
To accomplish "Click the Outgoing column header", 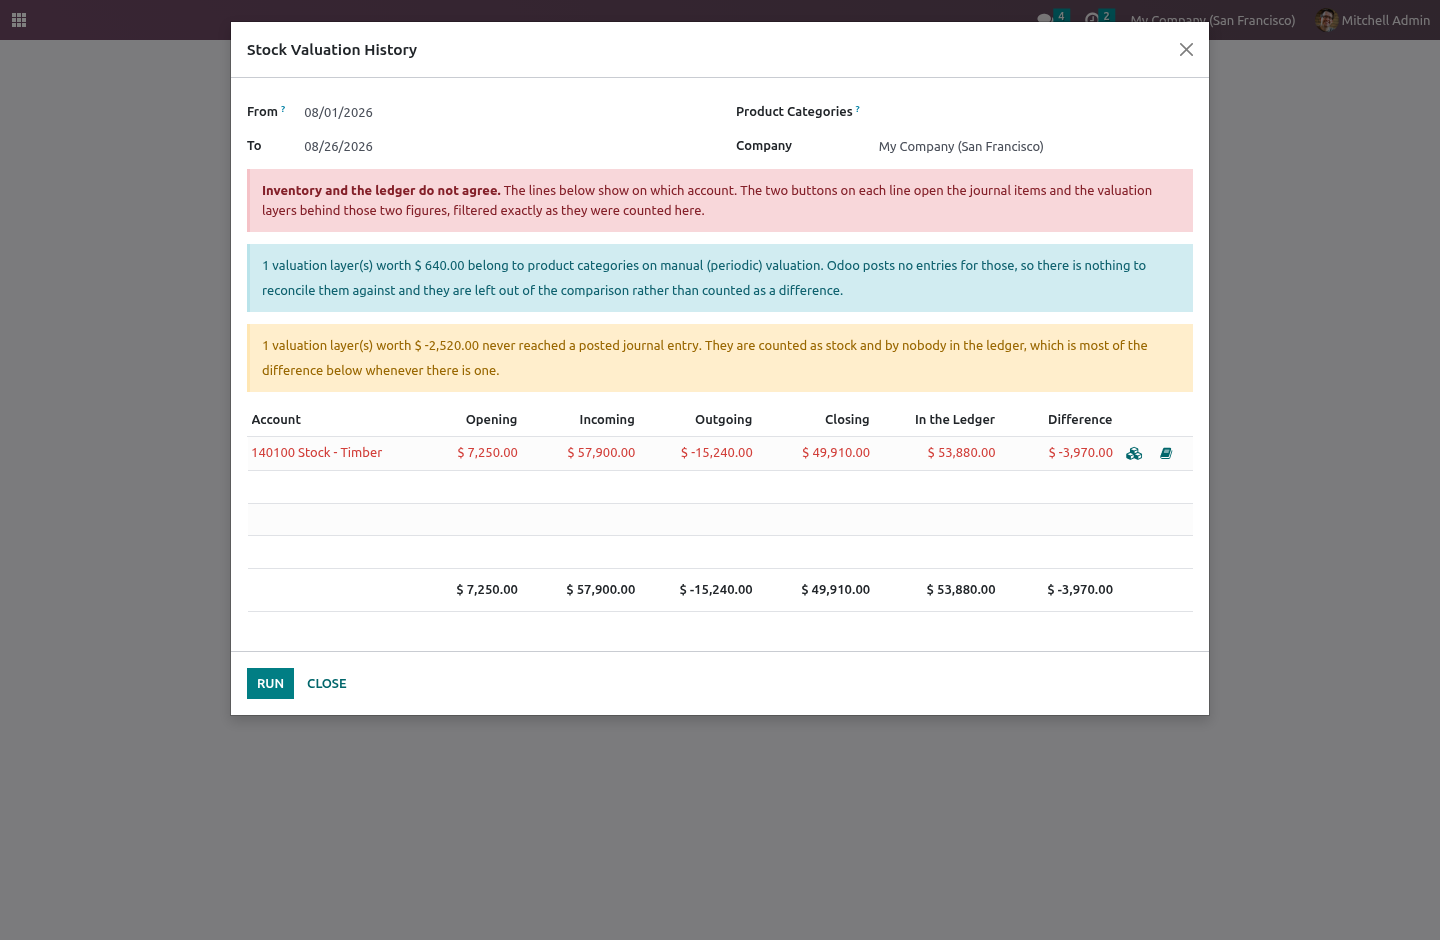I will coord(724,420).
